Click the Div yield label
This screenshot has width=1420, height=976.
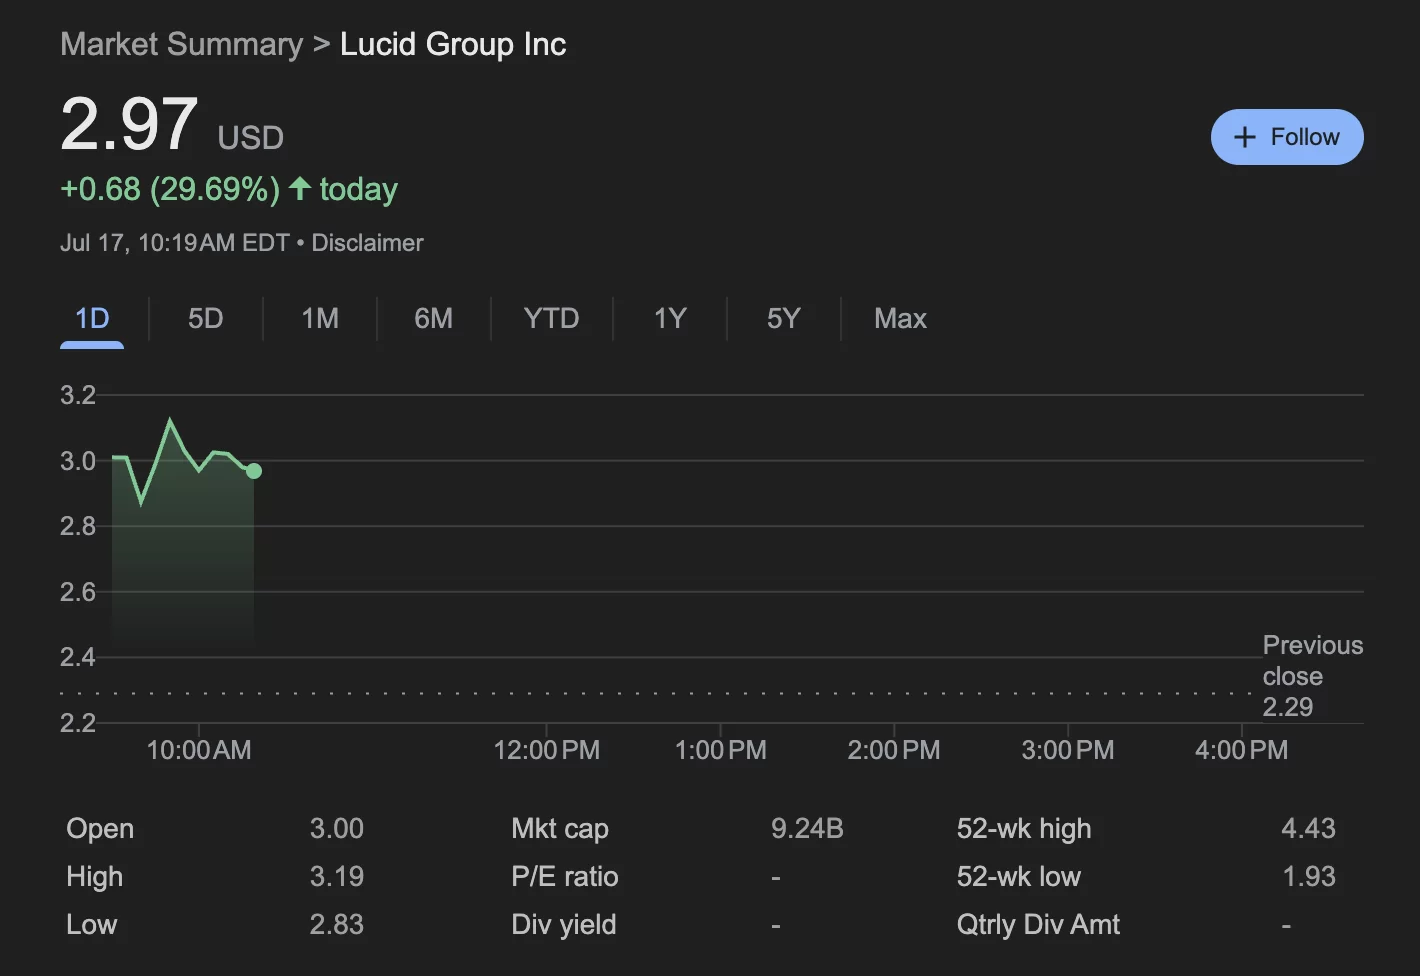coord(564,924)
